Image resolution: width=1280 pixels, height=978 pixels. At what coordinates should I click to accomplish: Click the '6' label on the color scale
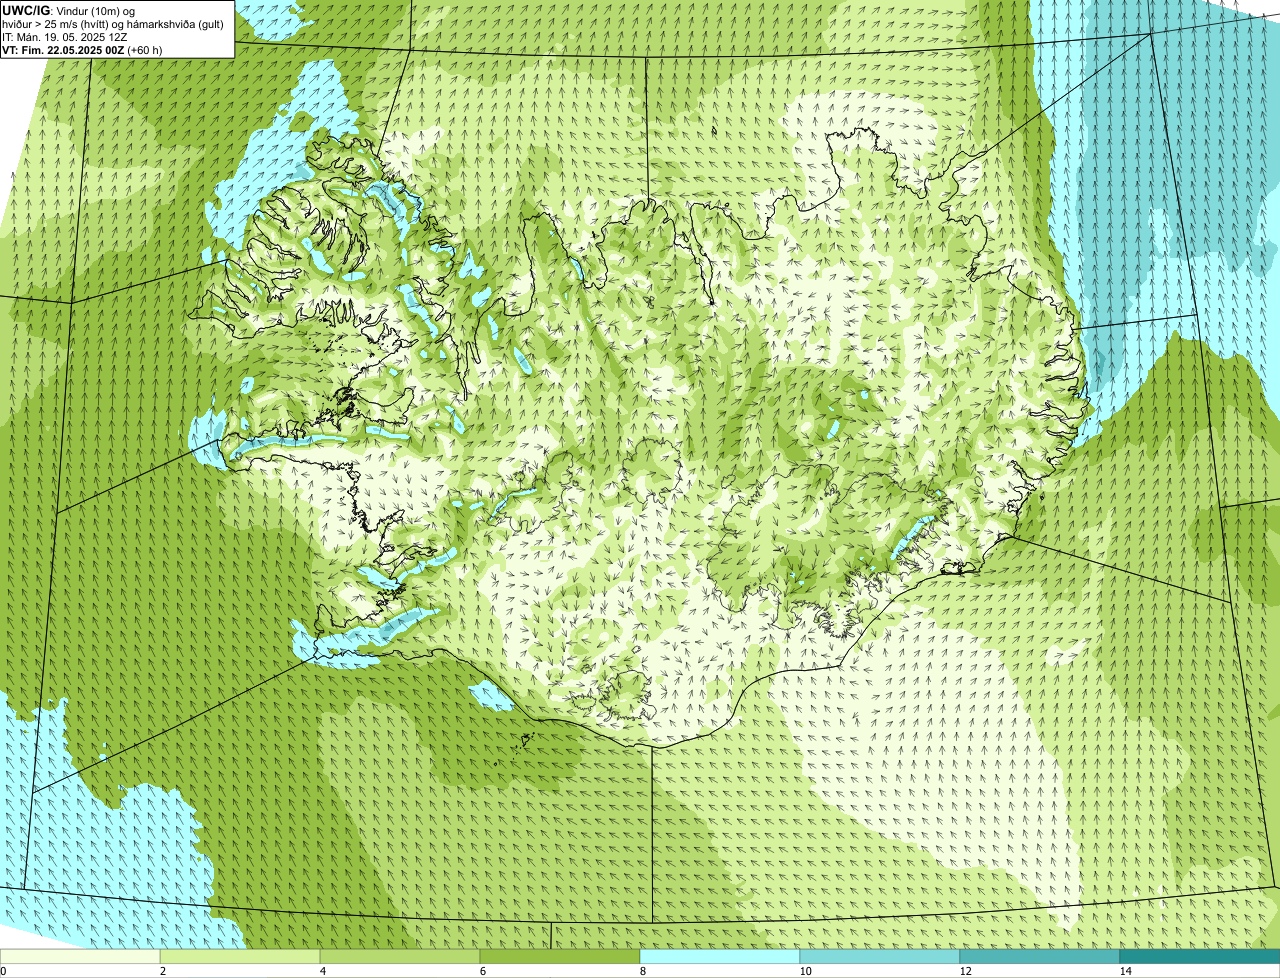tap(482, 971)
